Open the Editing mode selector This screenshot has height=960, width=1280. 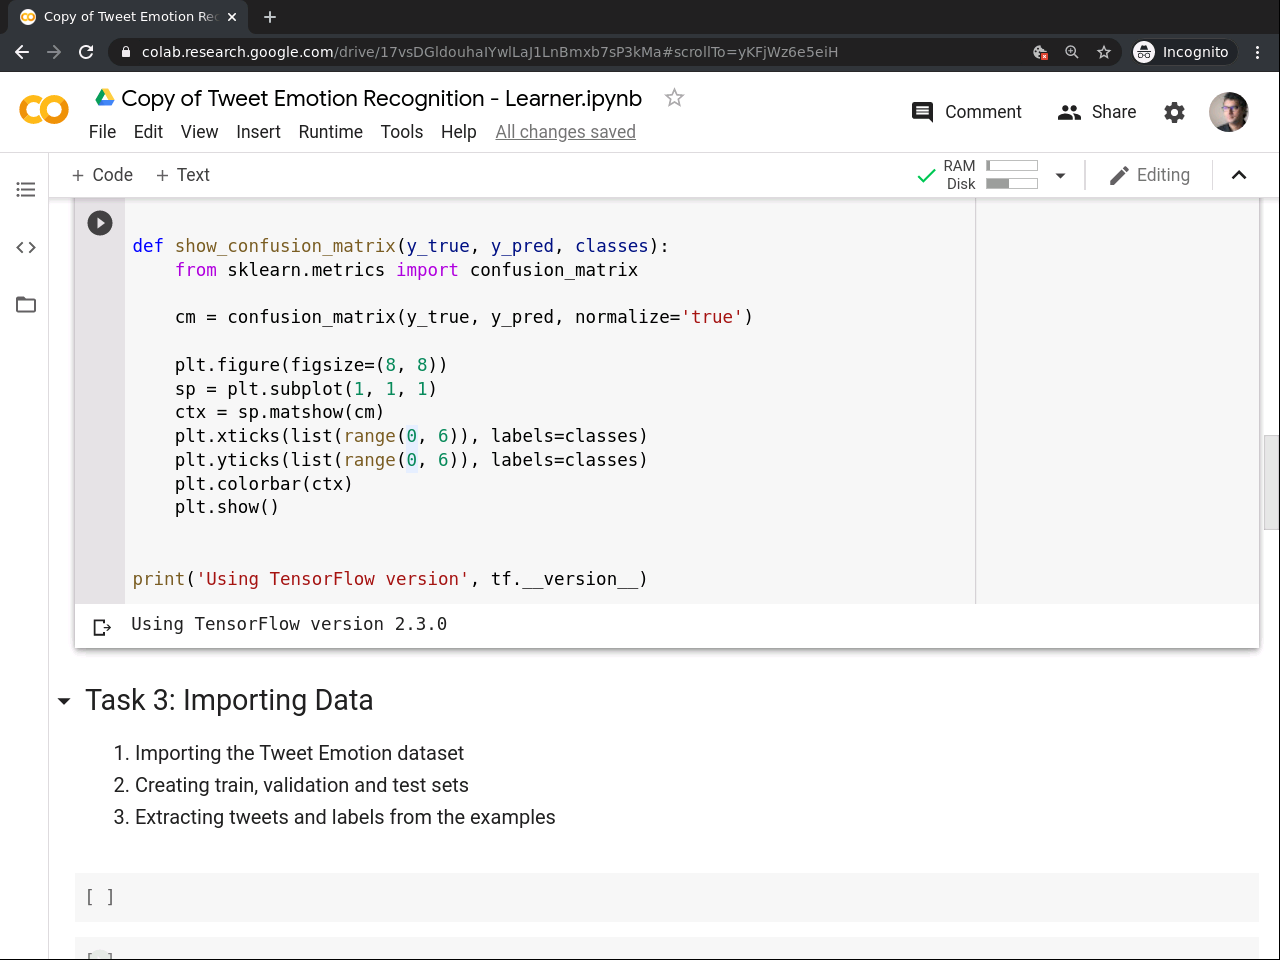click(x=1150, y=175)
